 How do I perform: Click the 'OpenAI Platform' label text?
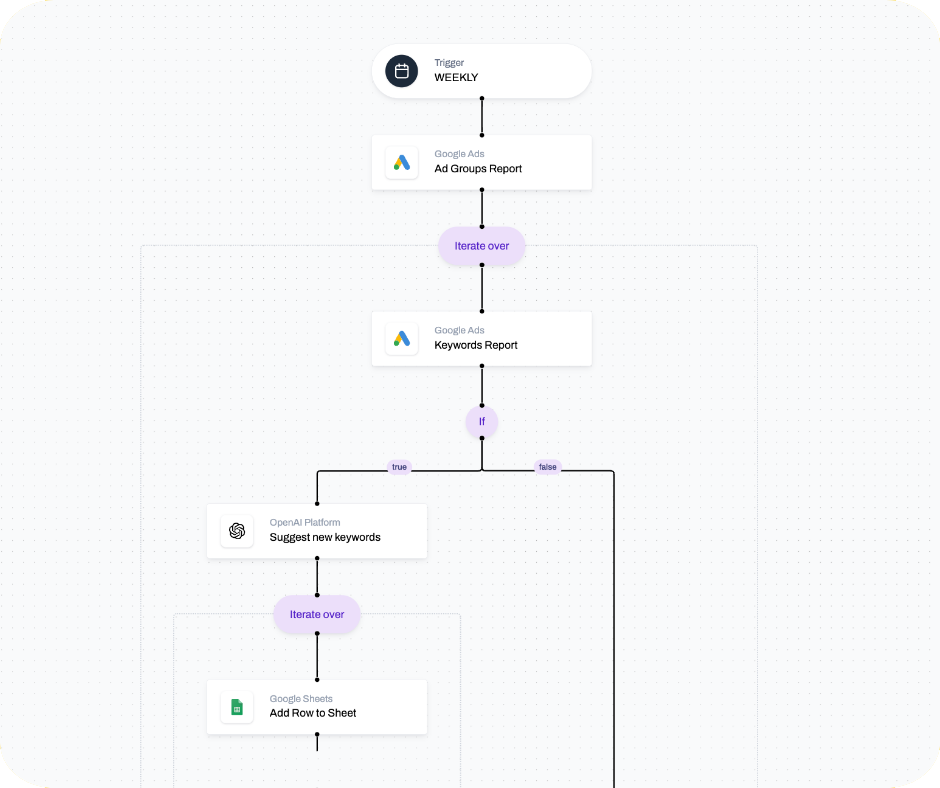tap(305, 522)
